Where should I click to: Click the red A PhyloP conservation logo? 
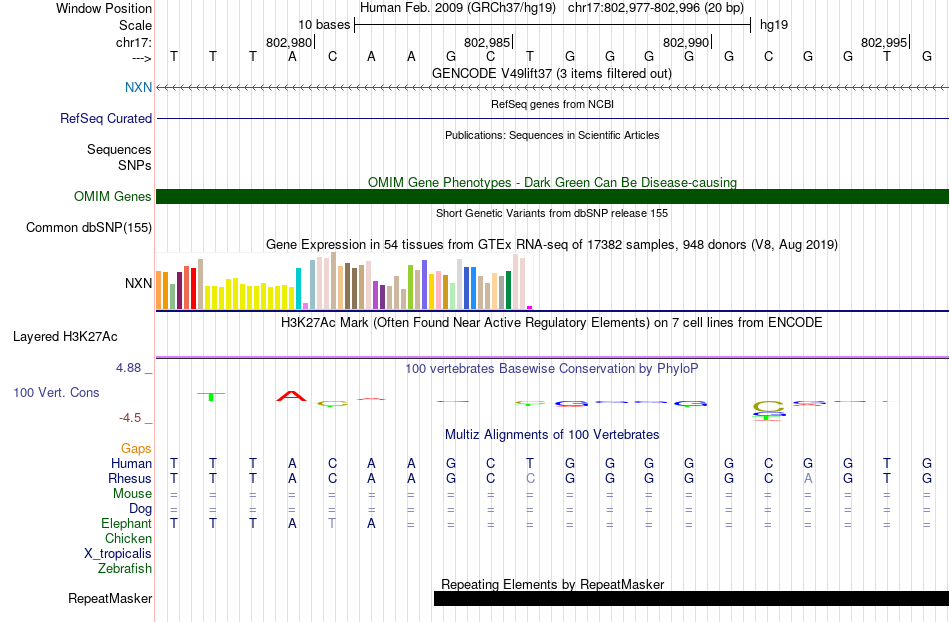pos(291,396)
